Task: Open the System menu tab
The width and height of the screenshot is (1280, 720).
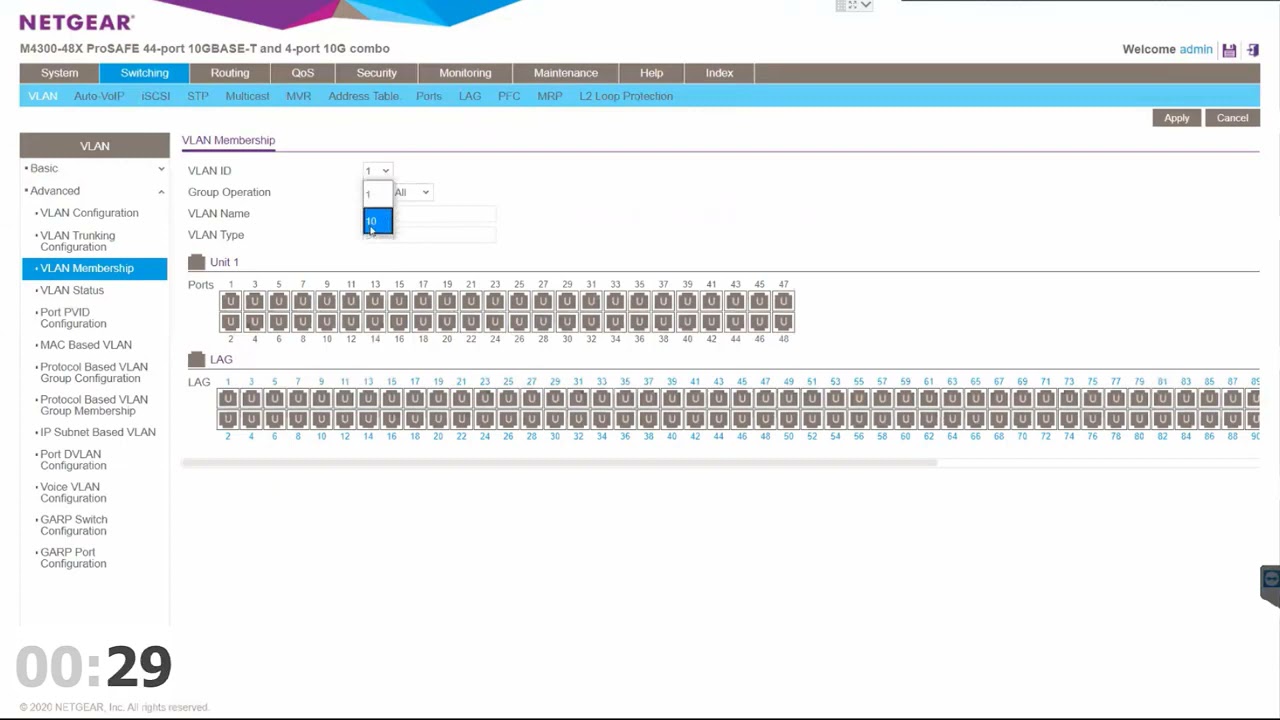Action: click(59, 73)
